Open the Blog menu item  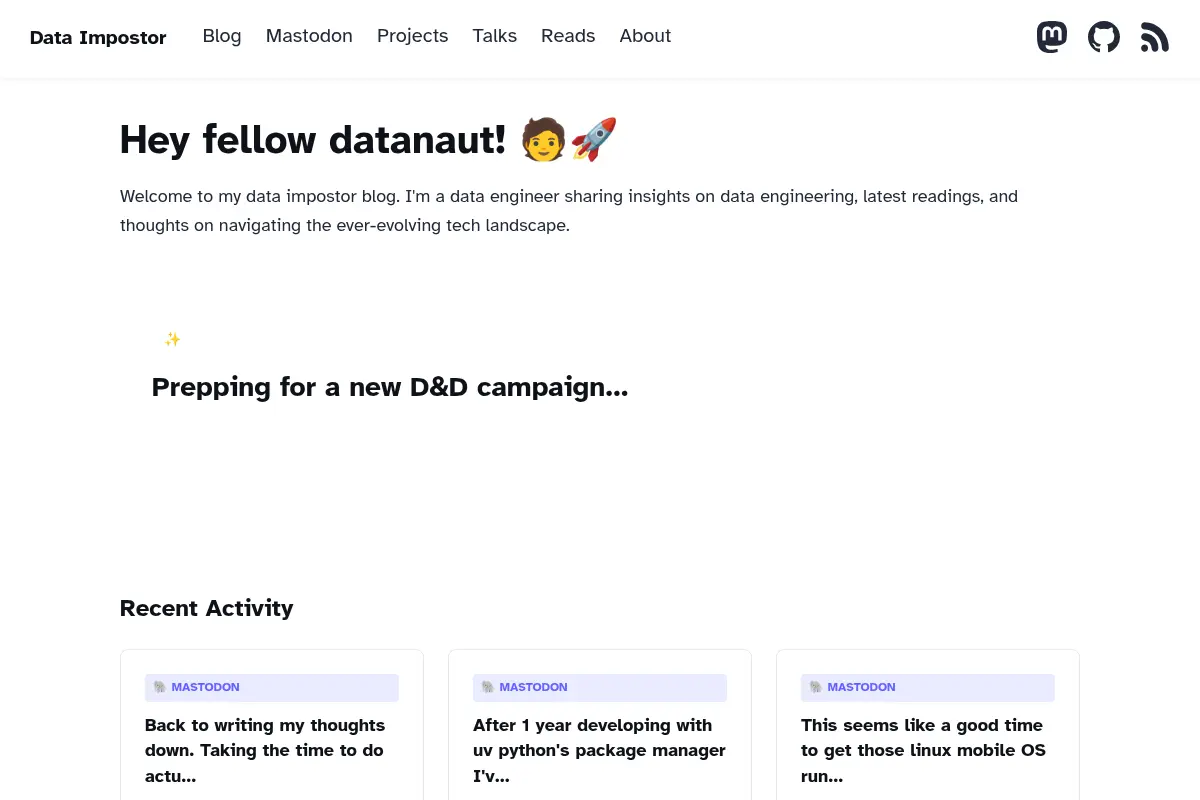click(x=222, y=36)
